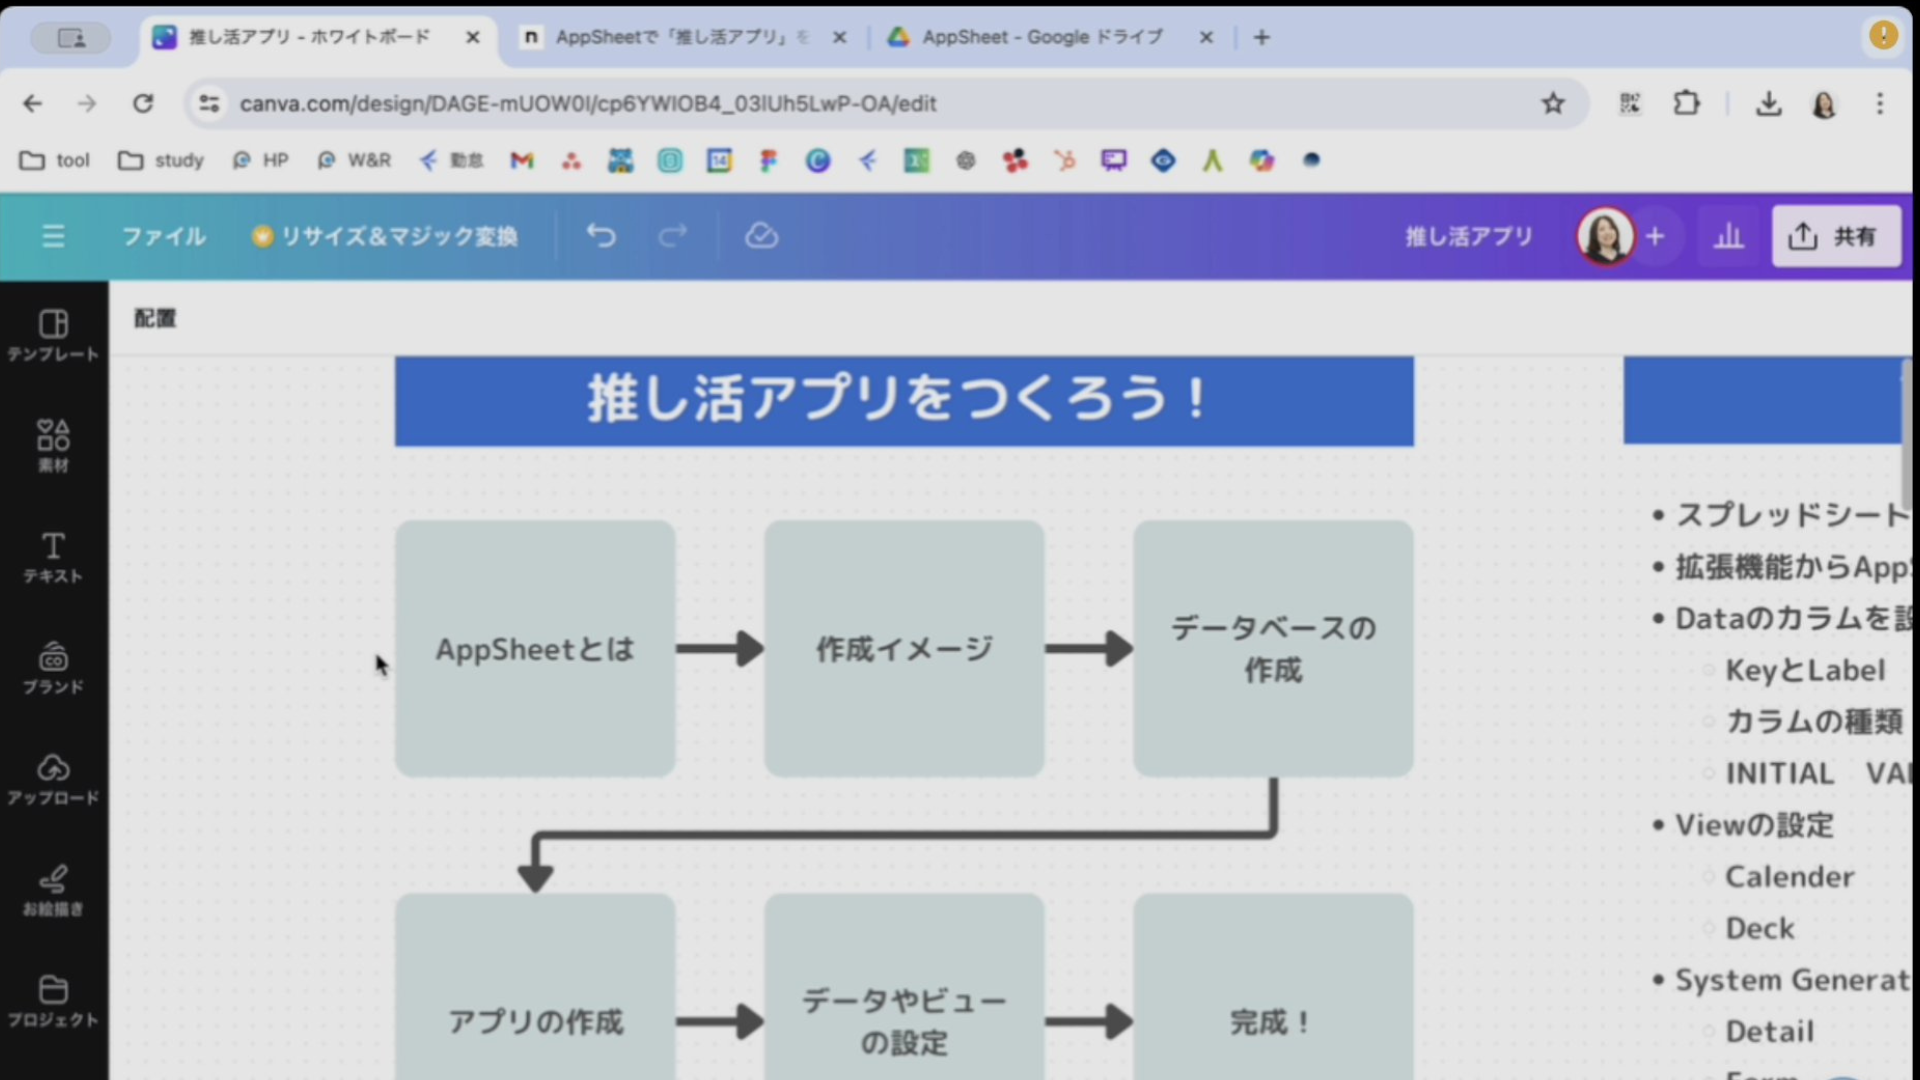Open the Elements (素材) sidebar panel
Viewport: 1920px width, 1080px height.
pos(53,446)
